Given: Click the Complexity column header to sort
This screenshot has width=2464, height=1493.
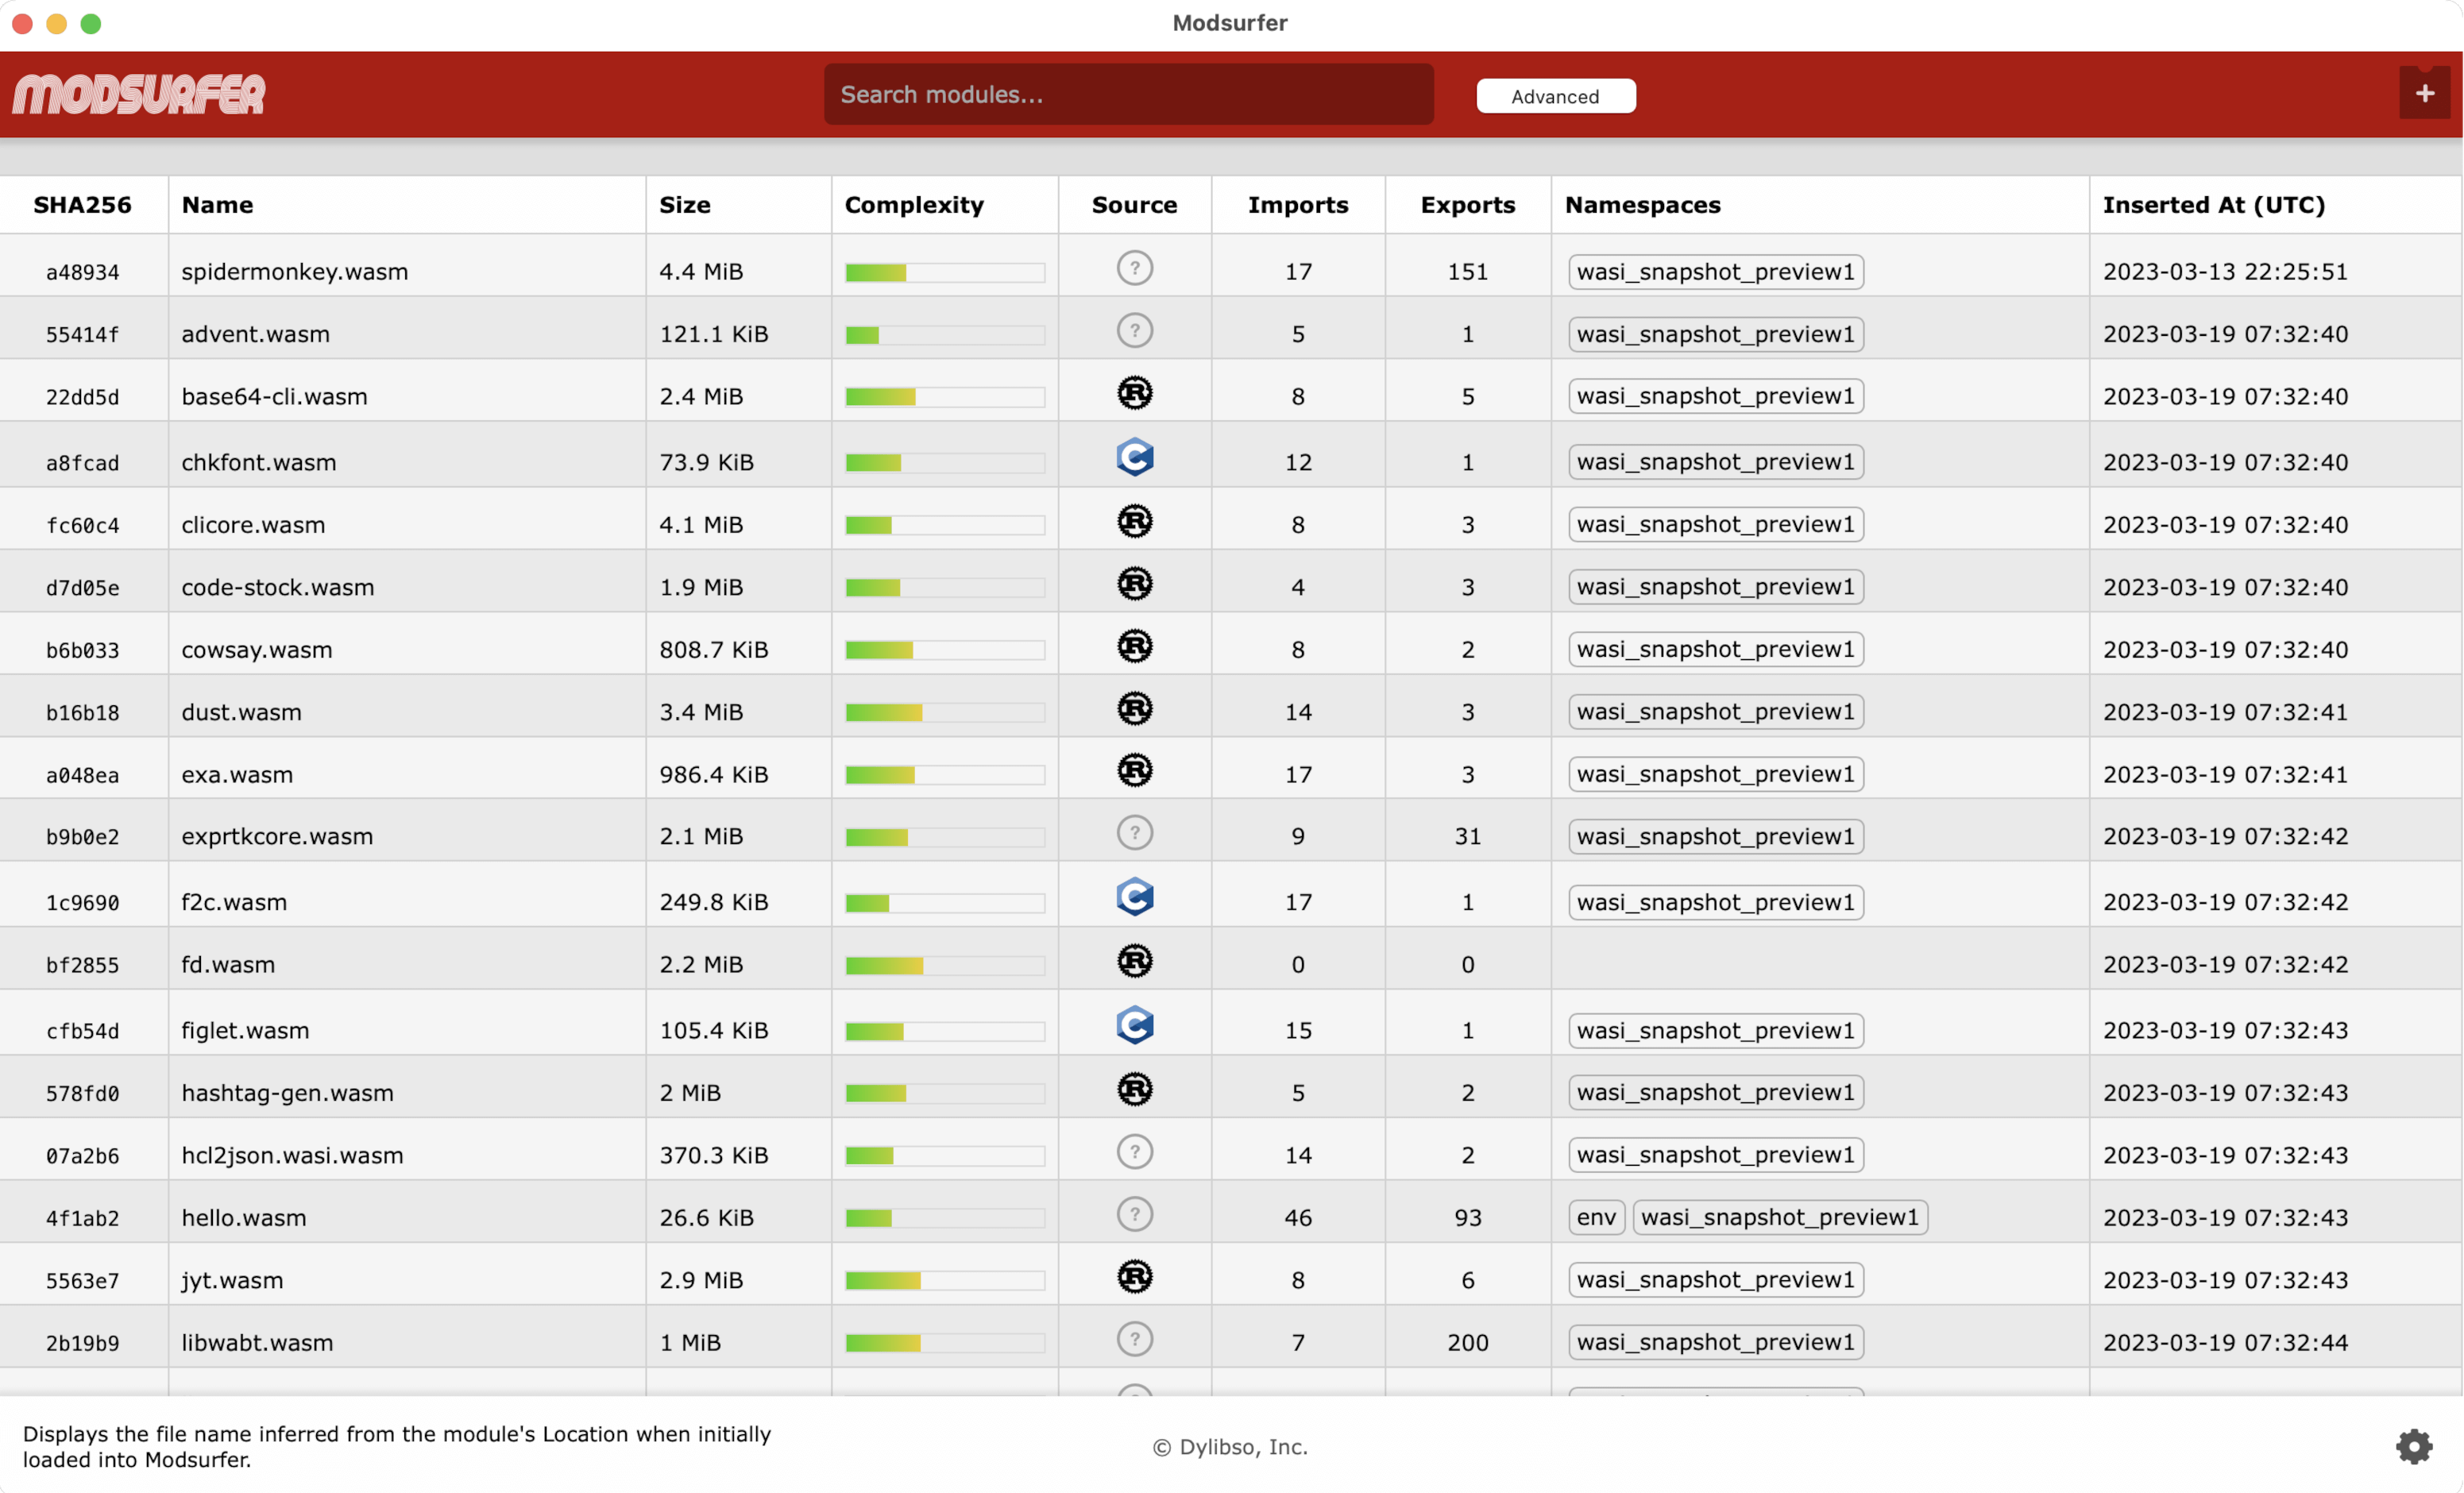Looking at the screenshot, I should coord(913,204).
